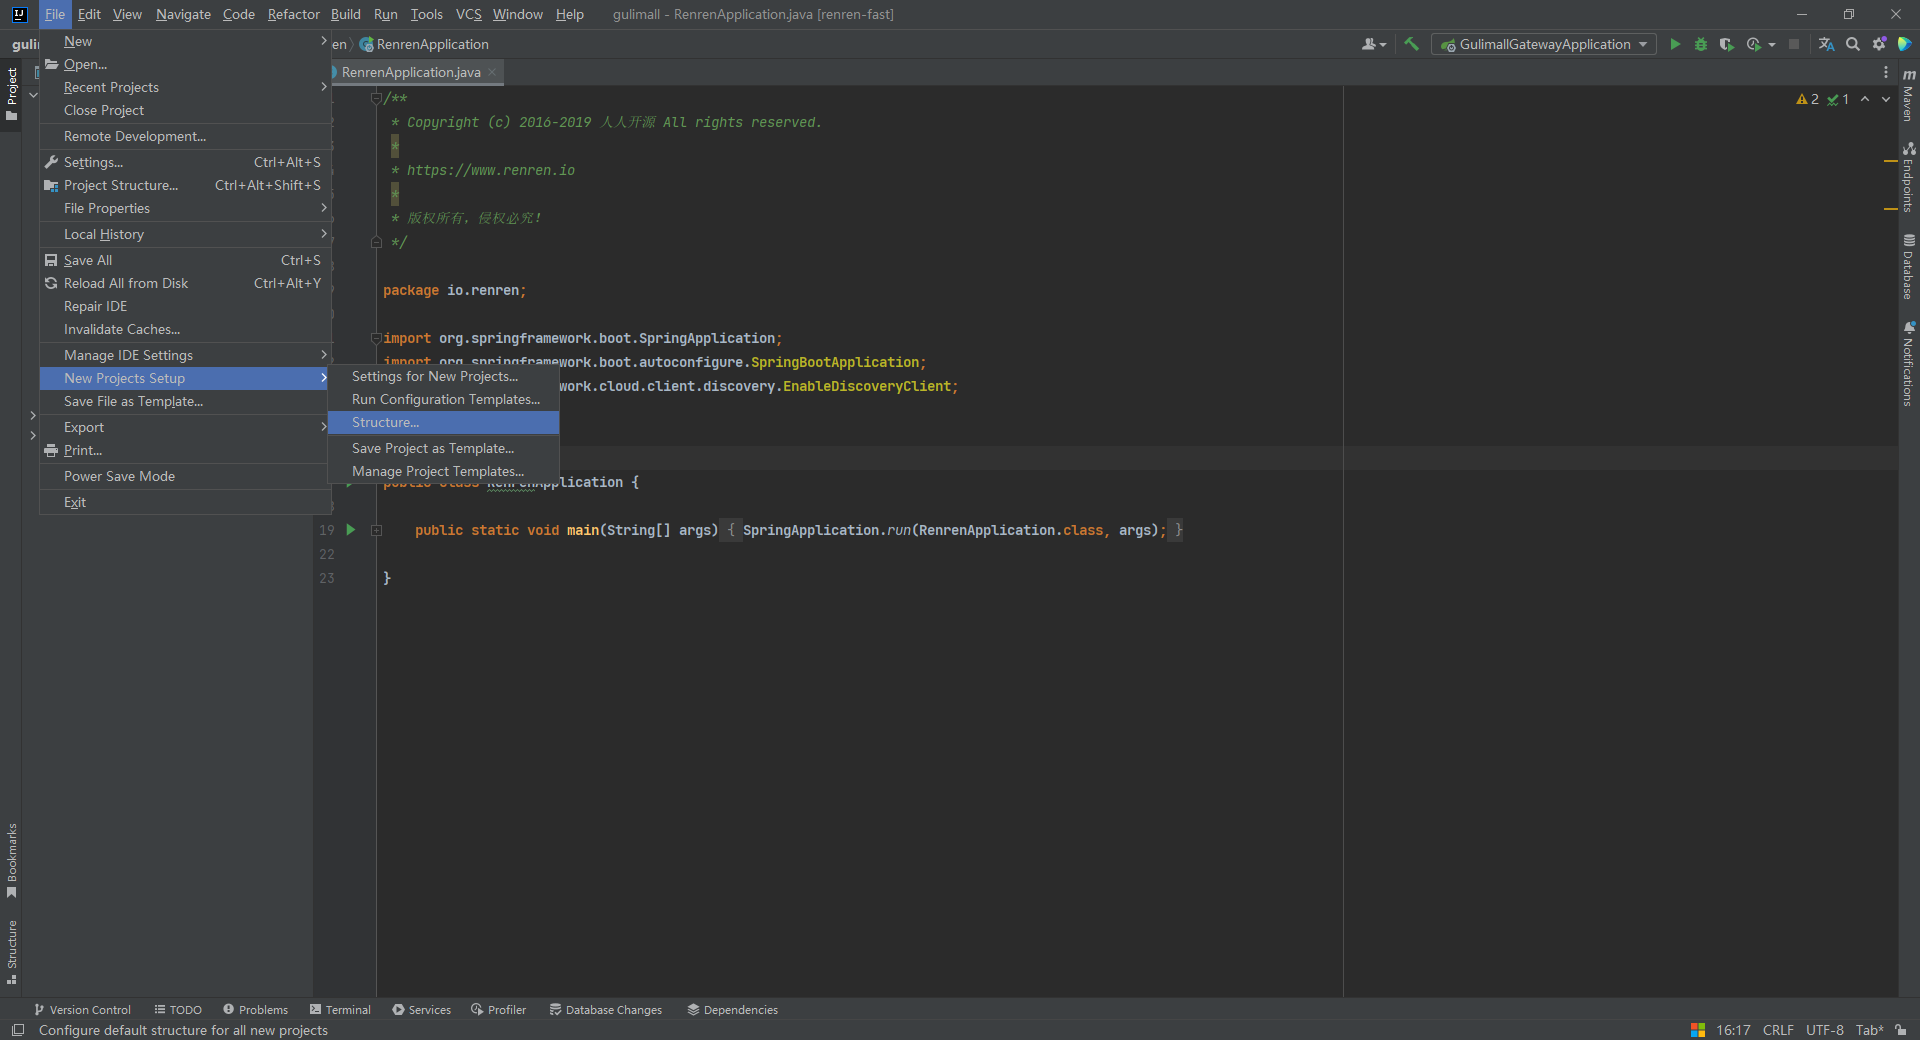Close the RenrenApplication.java editor tab

tap(492, 72)
